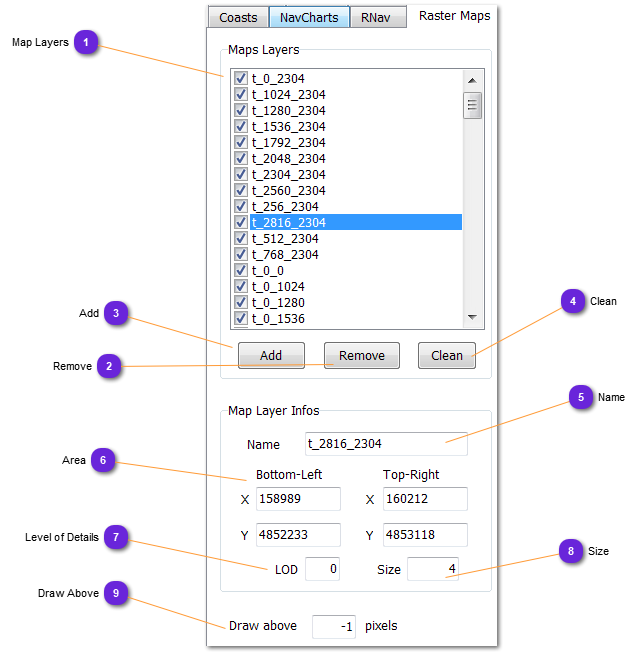
Task: Click callout badge 4 for Clean
Action: tap(572, 301)
